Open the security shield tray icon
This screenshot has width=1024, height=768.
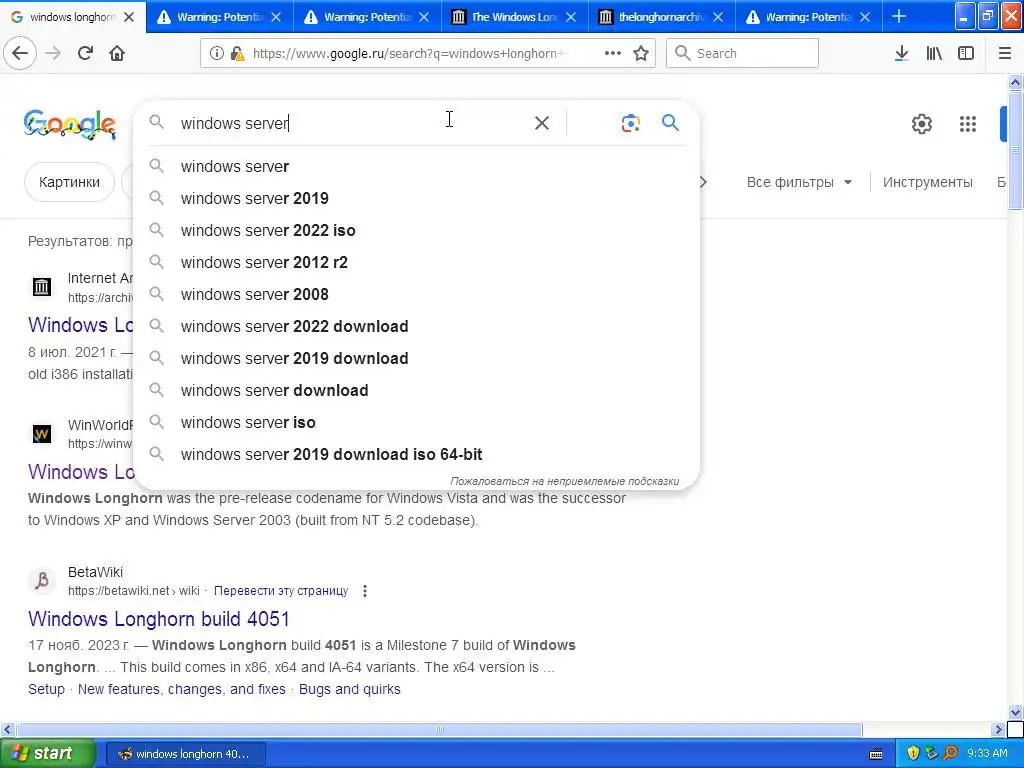913,753
